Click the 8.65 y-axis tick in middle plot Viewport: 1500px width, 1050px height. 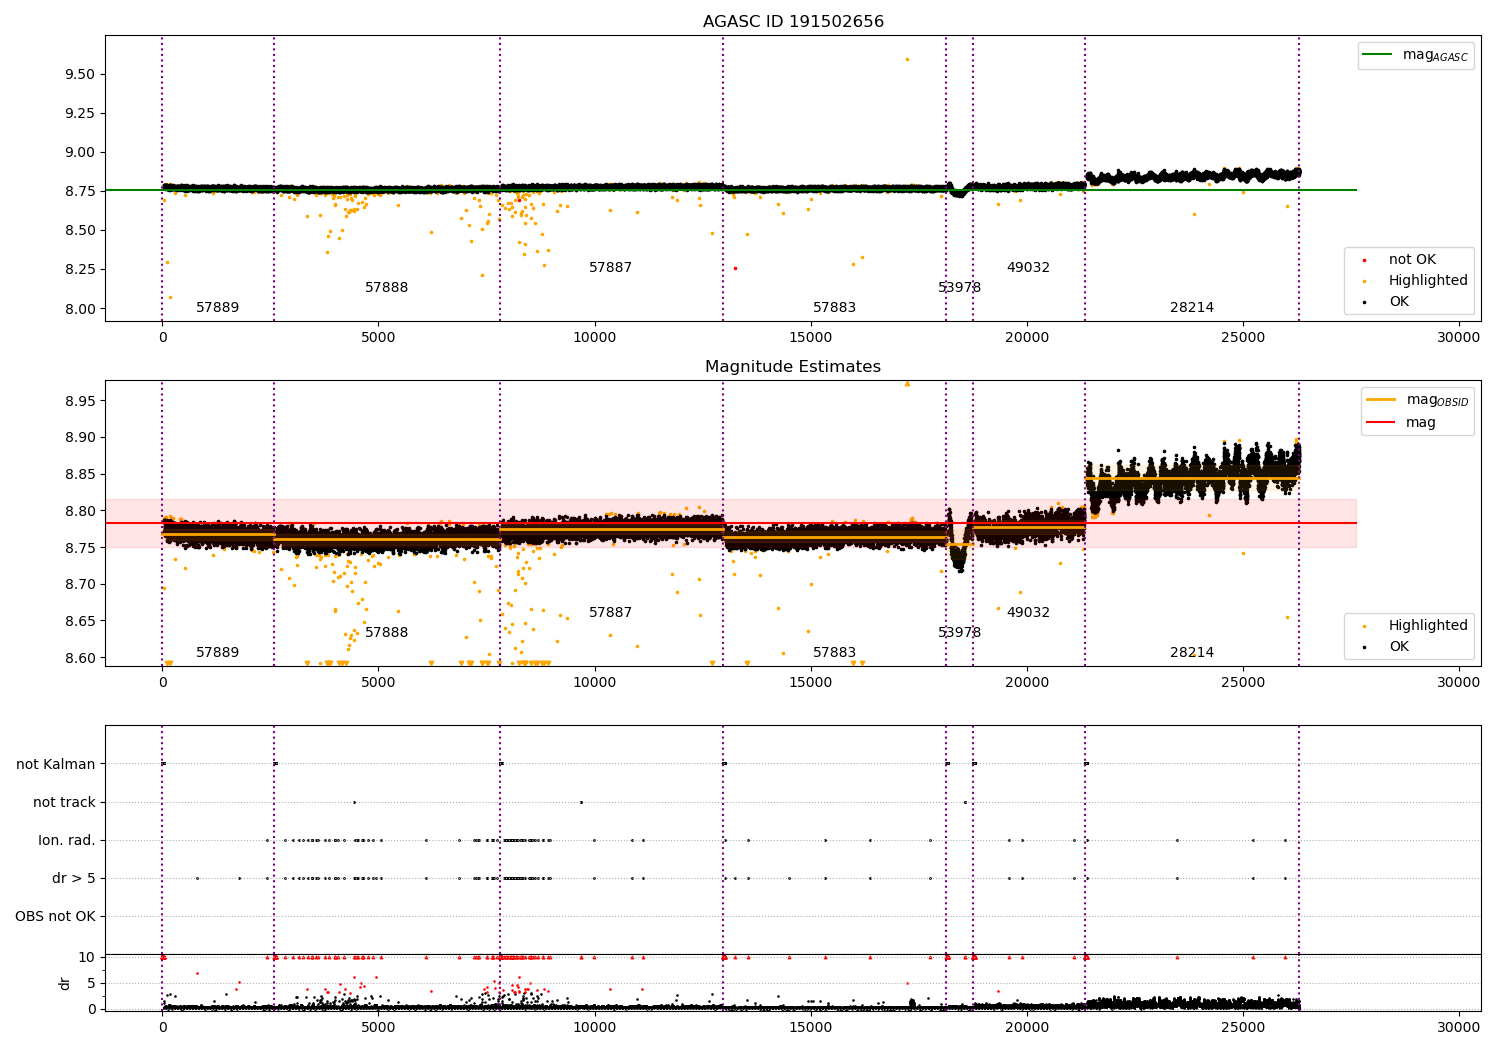click(x=80, y=622)
